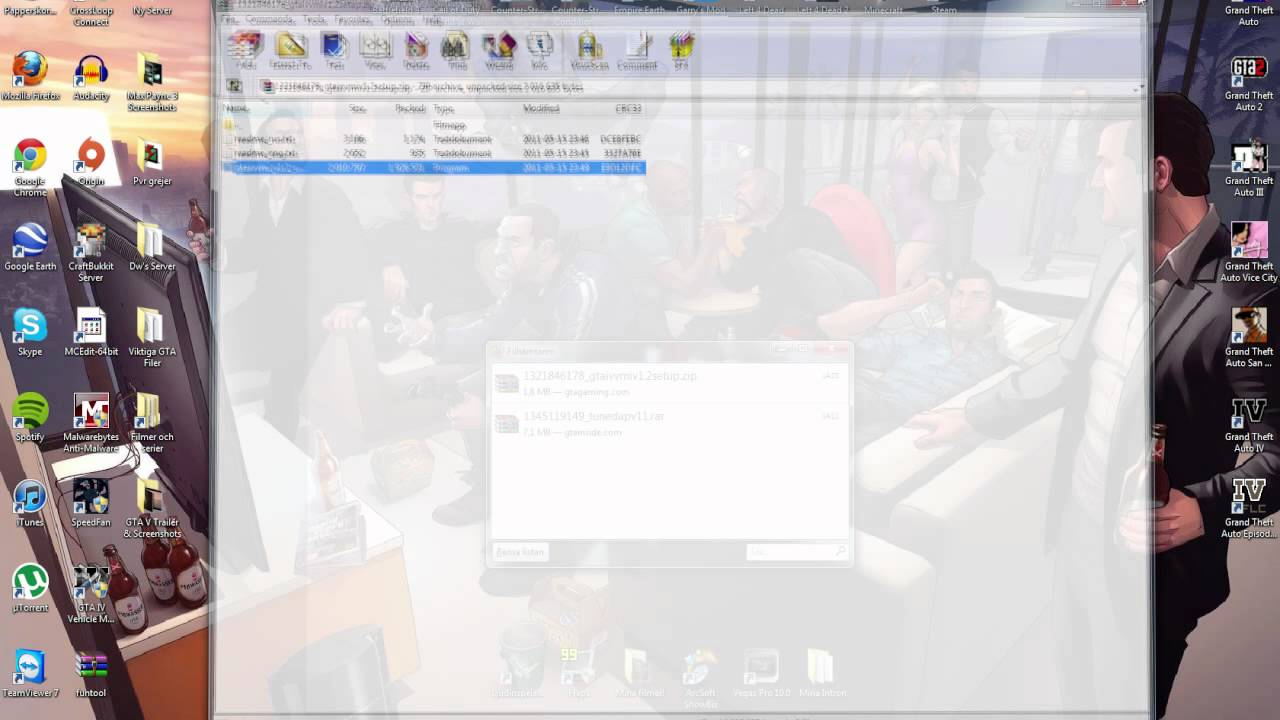Select 1321846178_gtaivvmiv1.2setup.zip in downloads window
The height and width of the screenshot is (720, 1280).
click(668, 383)
